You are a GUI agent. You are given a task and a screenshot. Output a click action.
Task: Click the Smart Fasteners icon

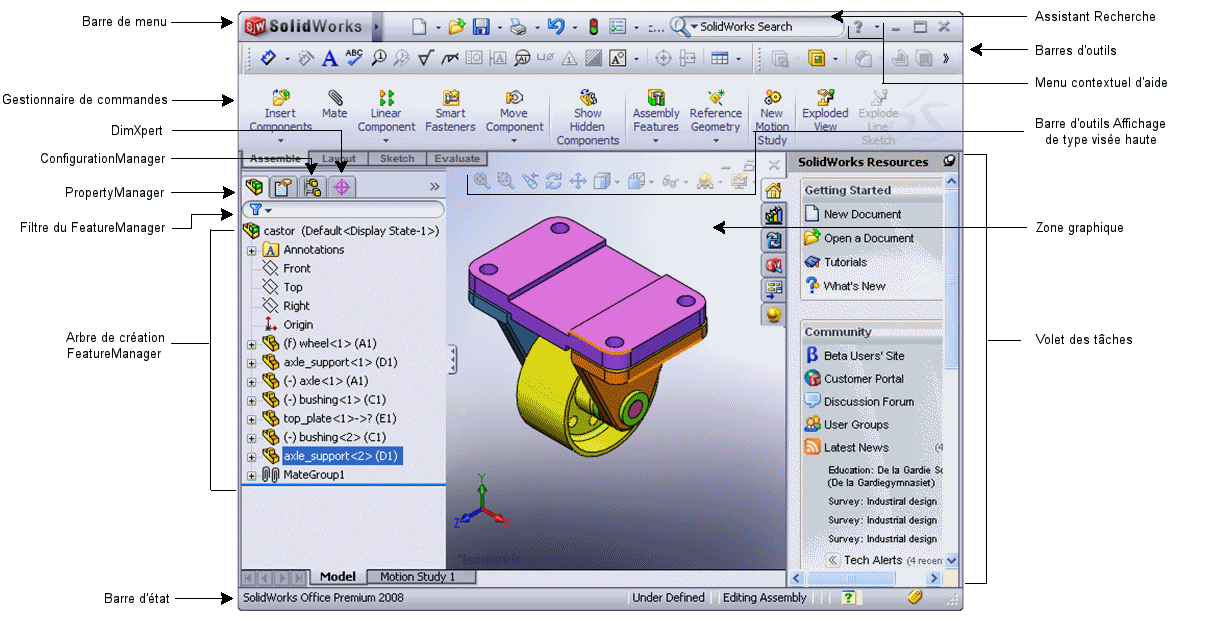(450, 98)
